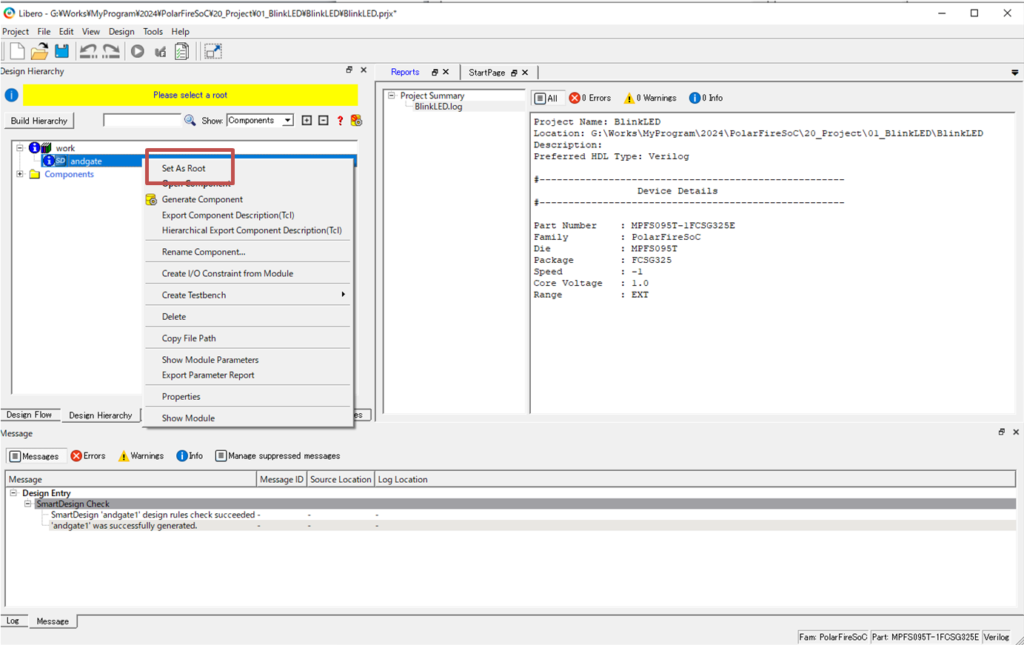Toggle the Errors filter in Message panel
This screenshot has width=1024, height=645.
pos(88,456)
